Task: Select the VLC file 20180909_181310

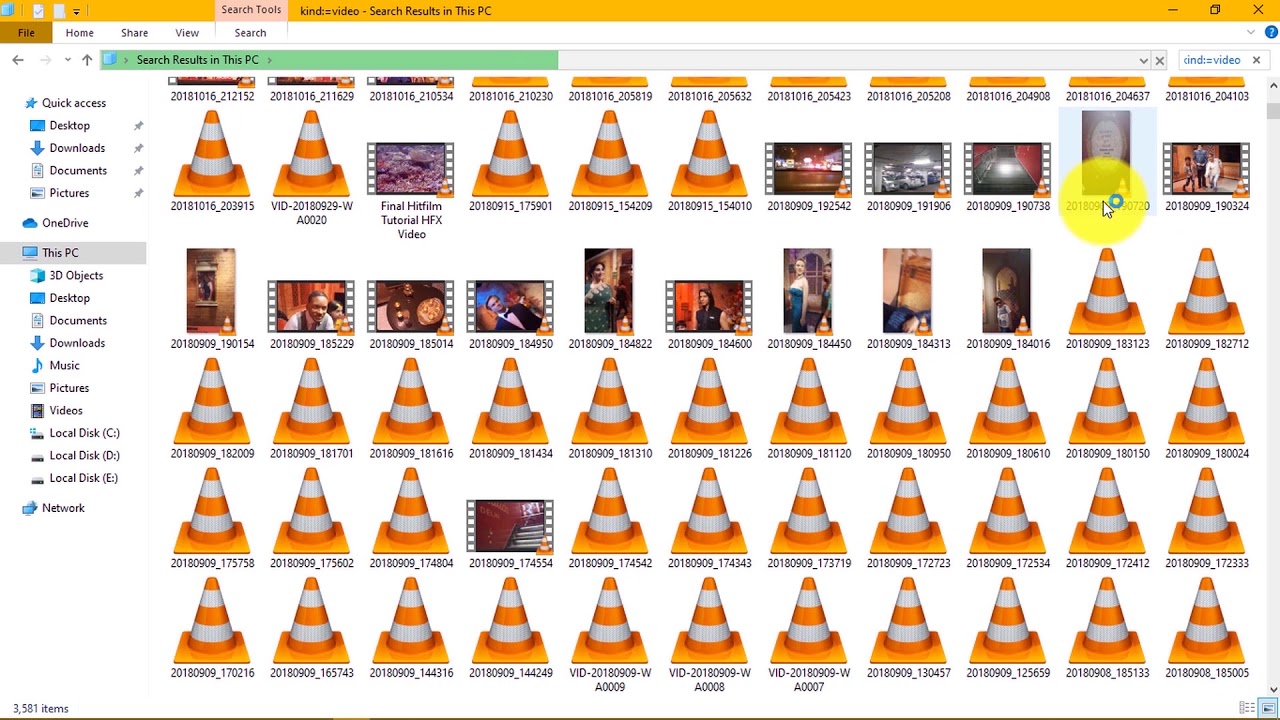Action: (610, 409)
